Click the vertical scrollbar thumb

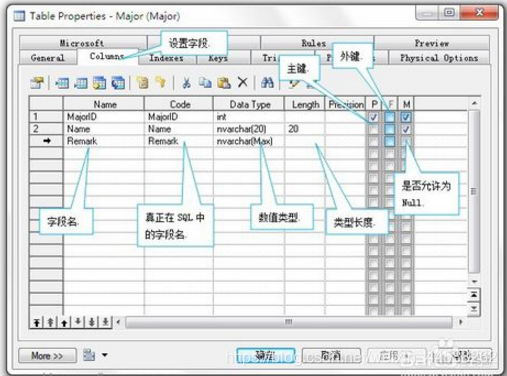[474, 192]
